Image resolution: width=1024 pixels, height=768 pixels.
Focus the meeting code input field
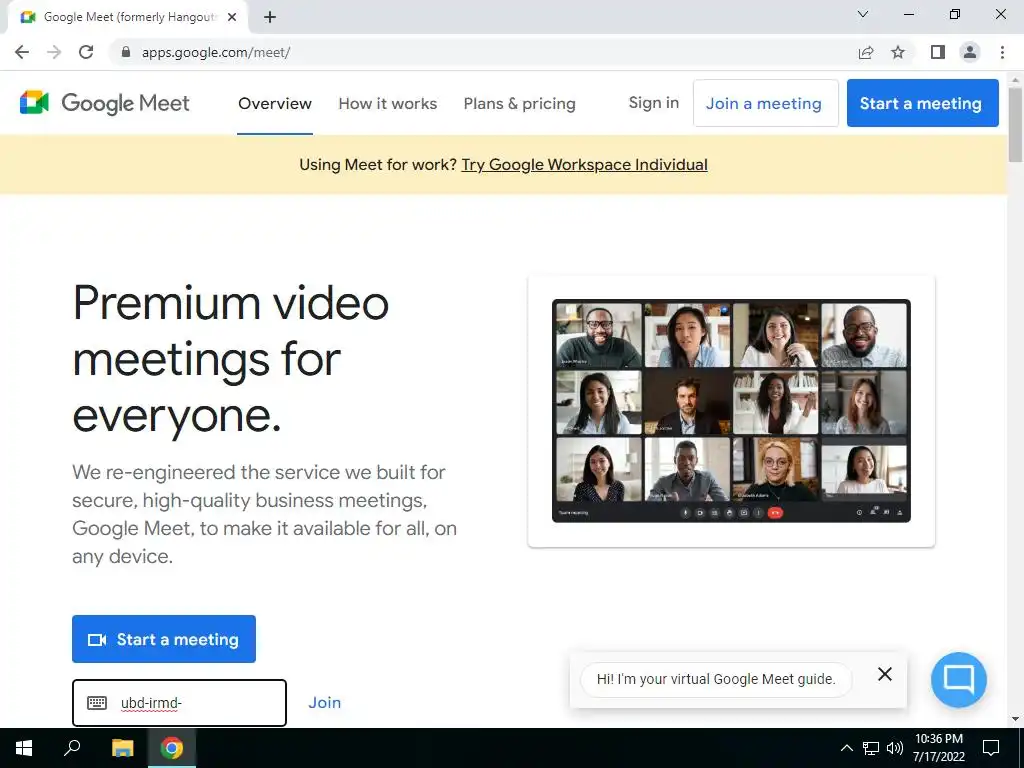click(x=180, y=703)
